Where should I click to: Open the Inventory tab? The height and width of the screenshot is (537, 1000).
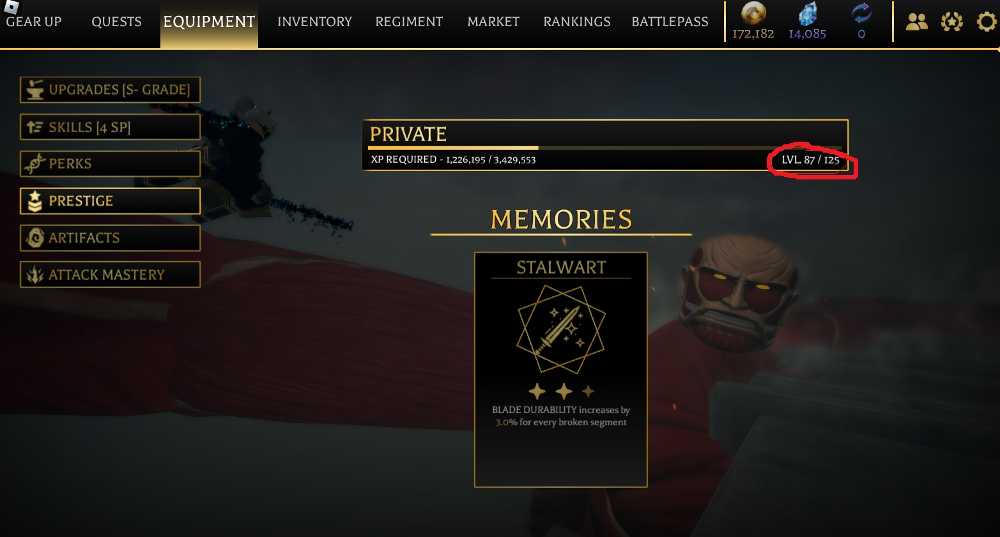pyautogui.click(x=314, y=22)
